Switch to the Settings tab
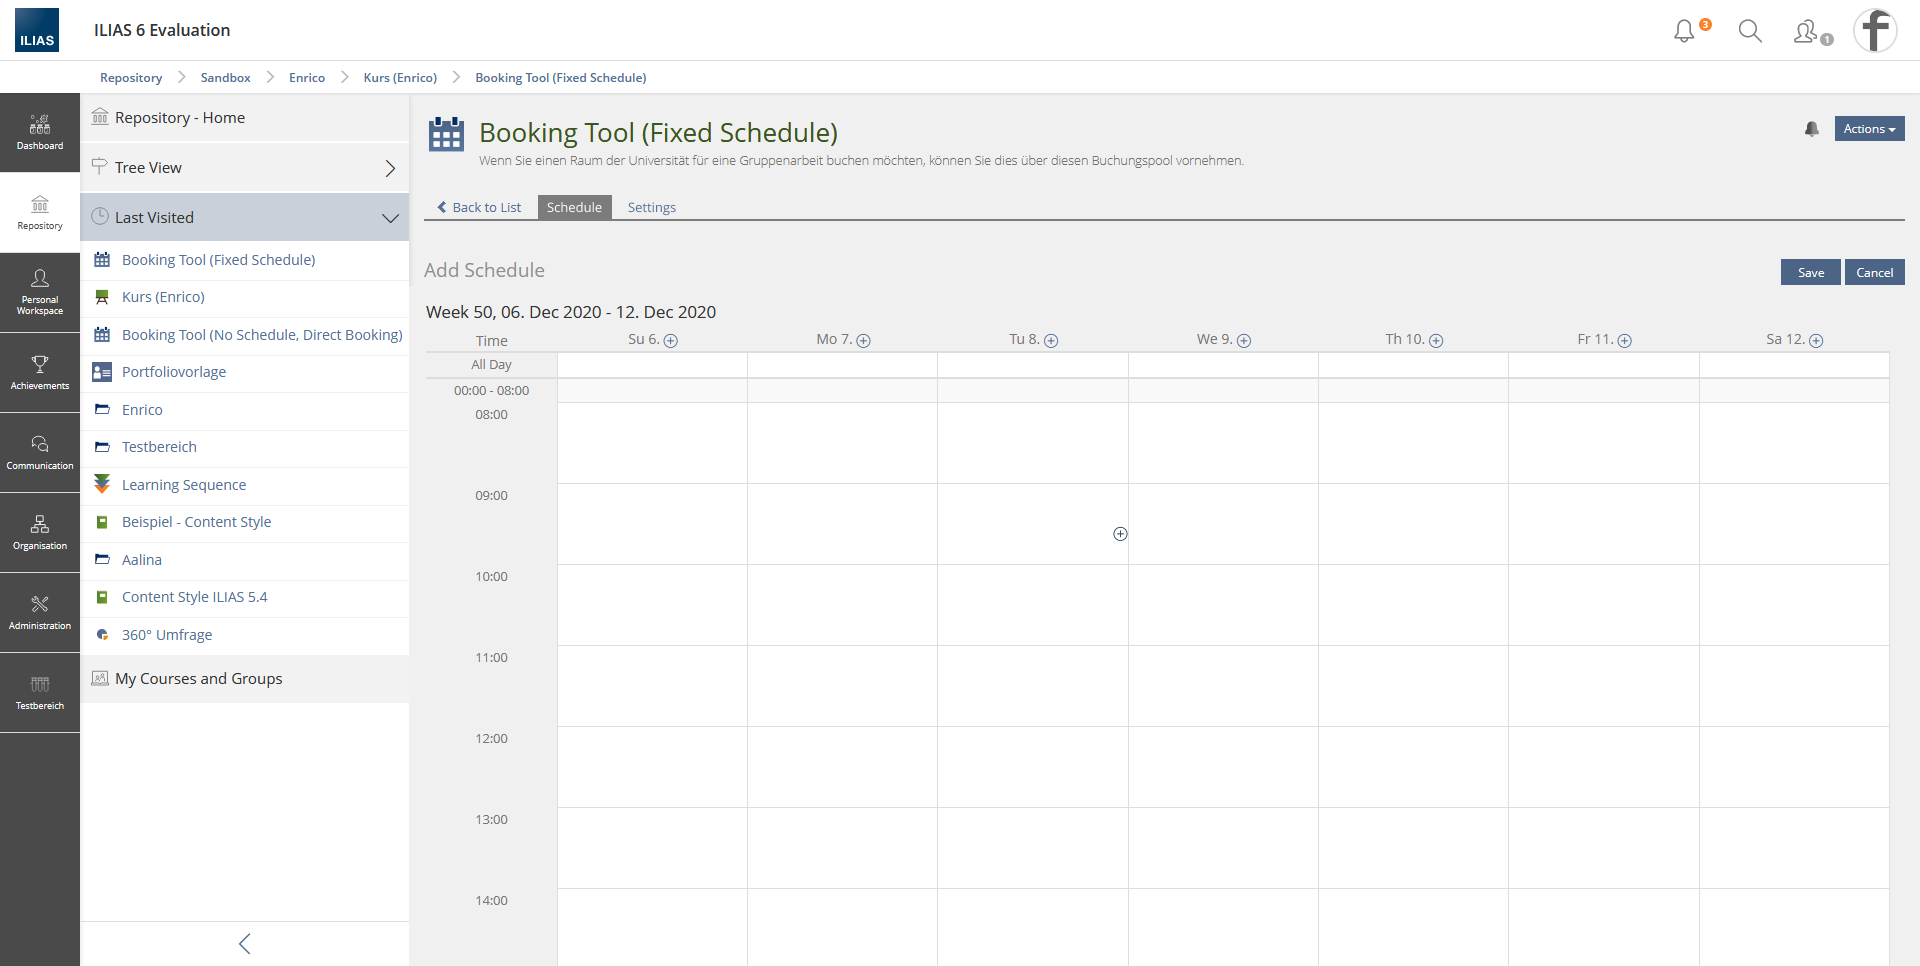Viewport: 1920px width, 966px height. point(651,207)
